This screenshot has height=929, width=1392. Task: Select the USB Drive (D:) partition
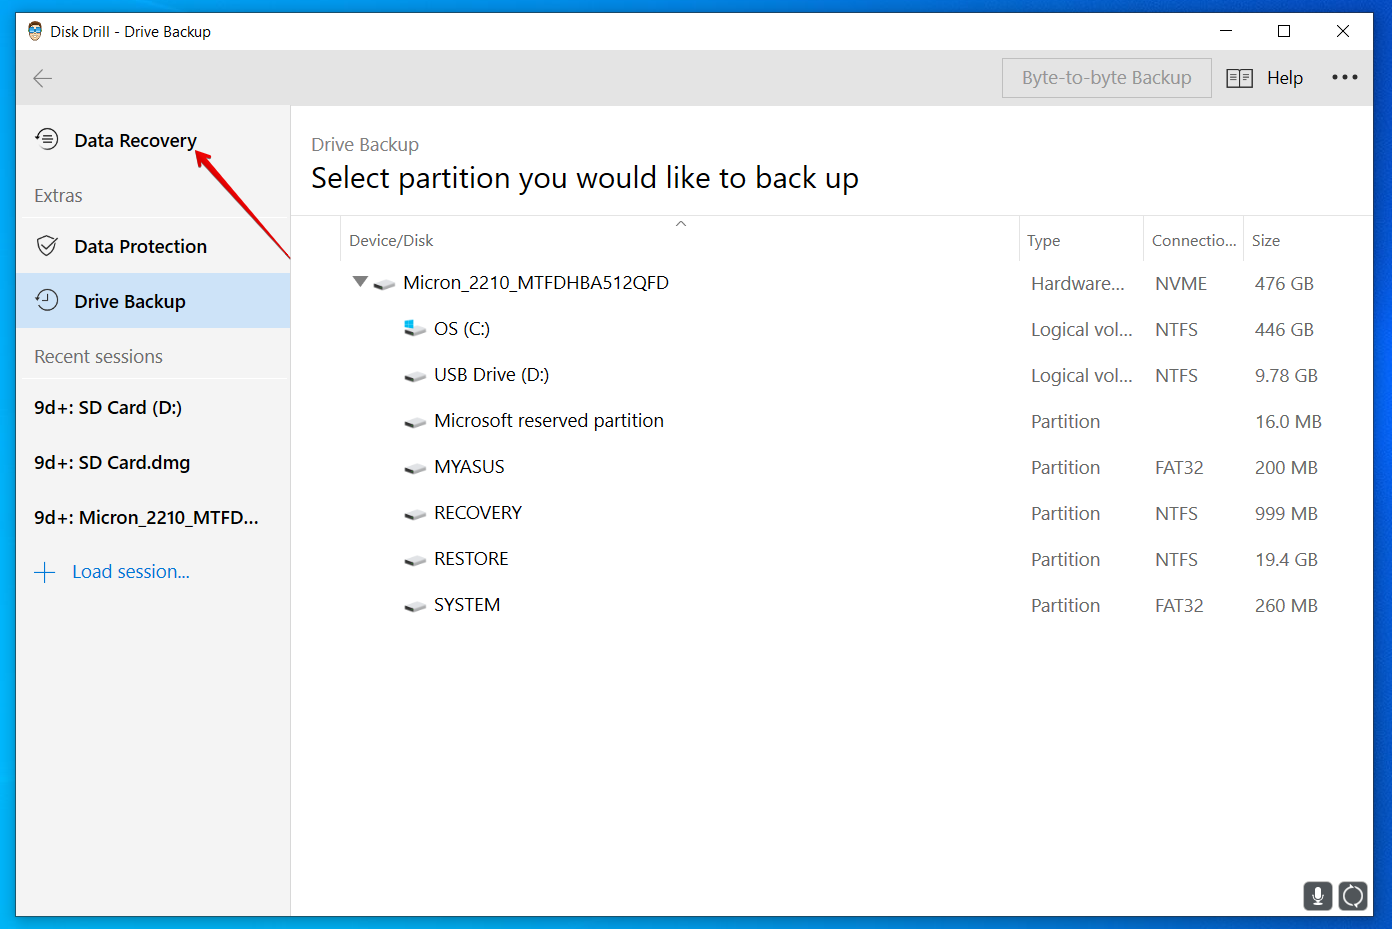tap(832, 375)
